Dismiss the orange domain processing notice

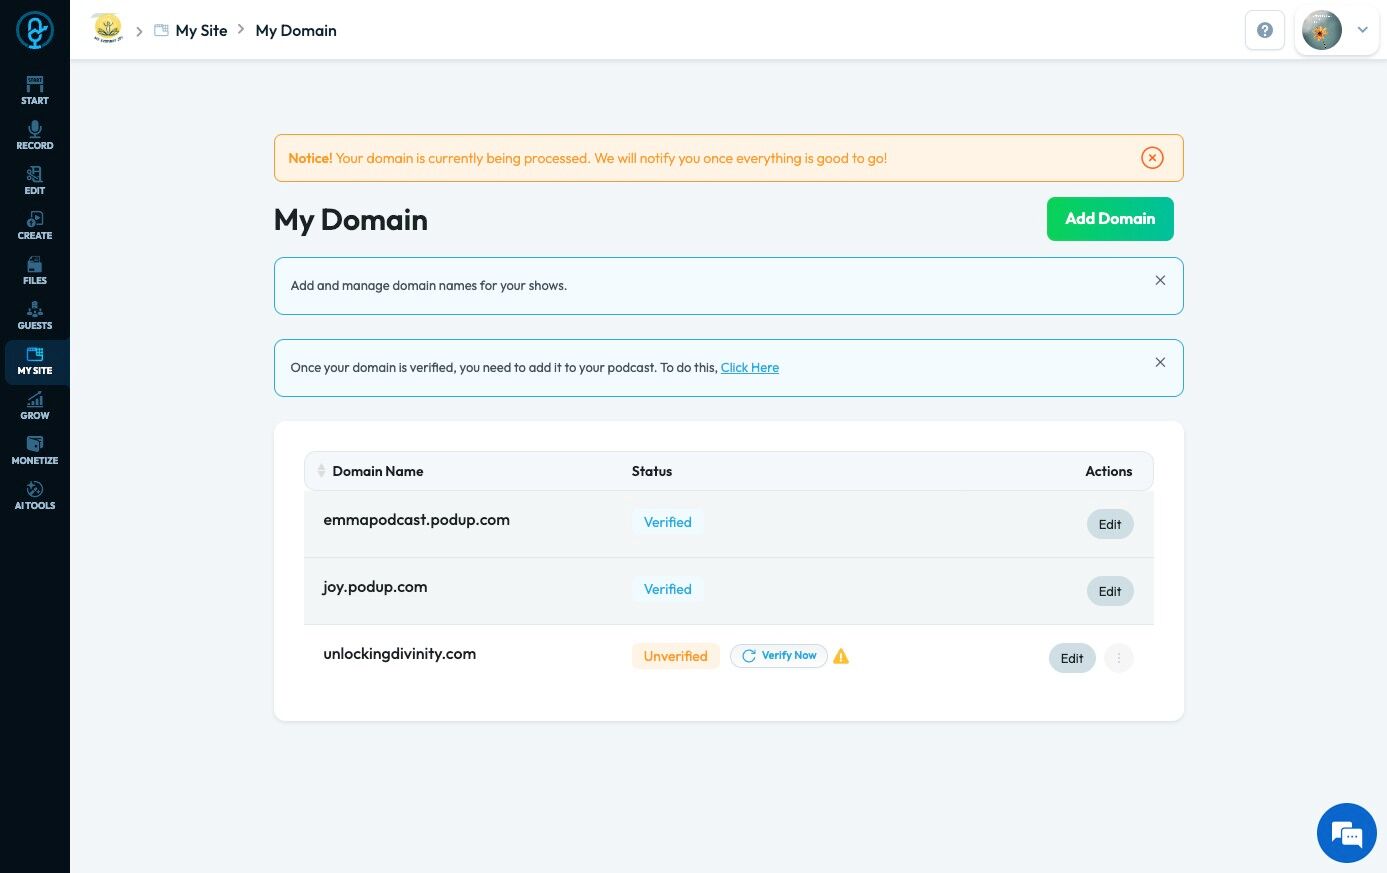click(x=1152, y=158)
